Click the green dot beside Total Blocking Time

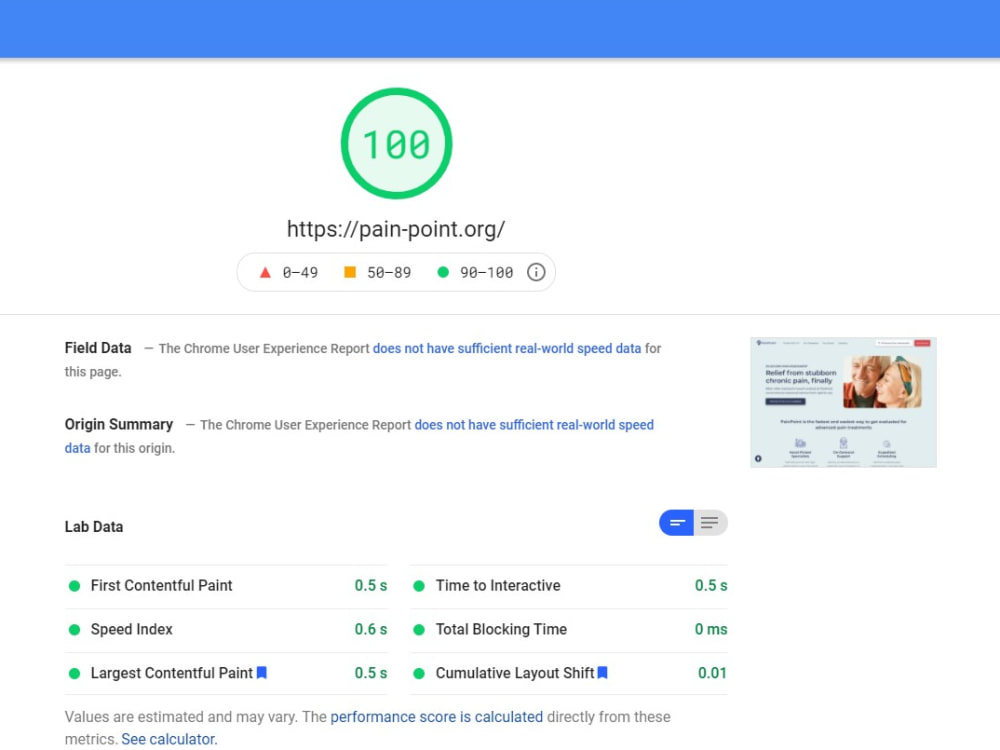[419, 630]
